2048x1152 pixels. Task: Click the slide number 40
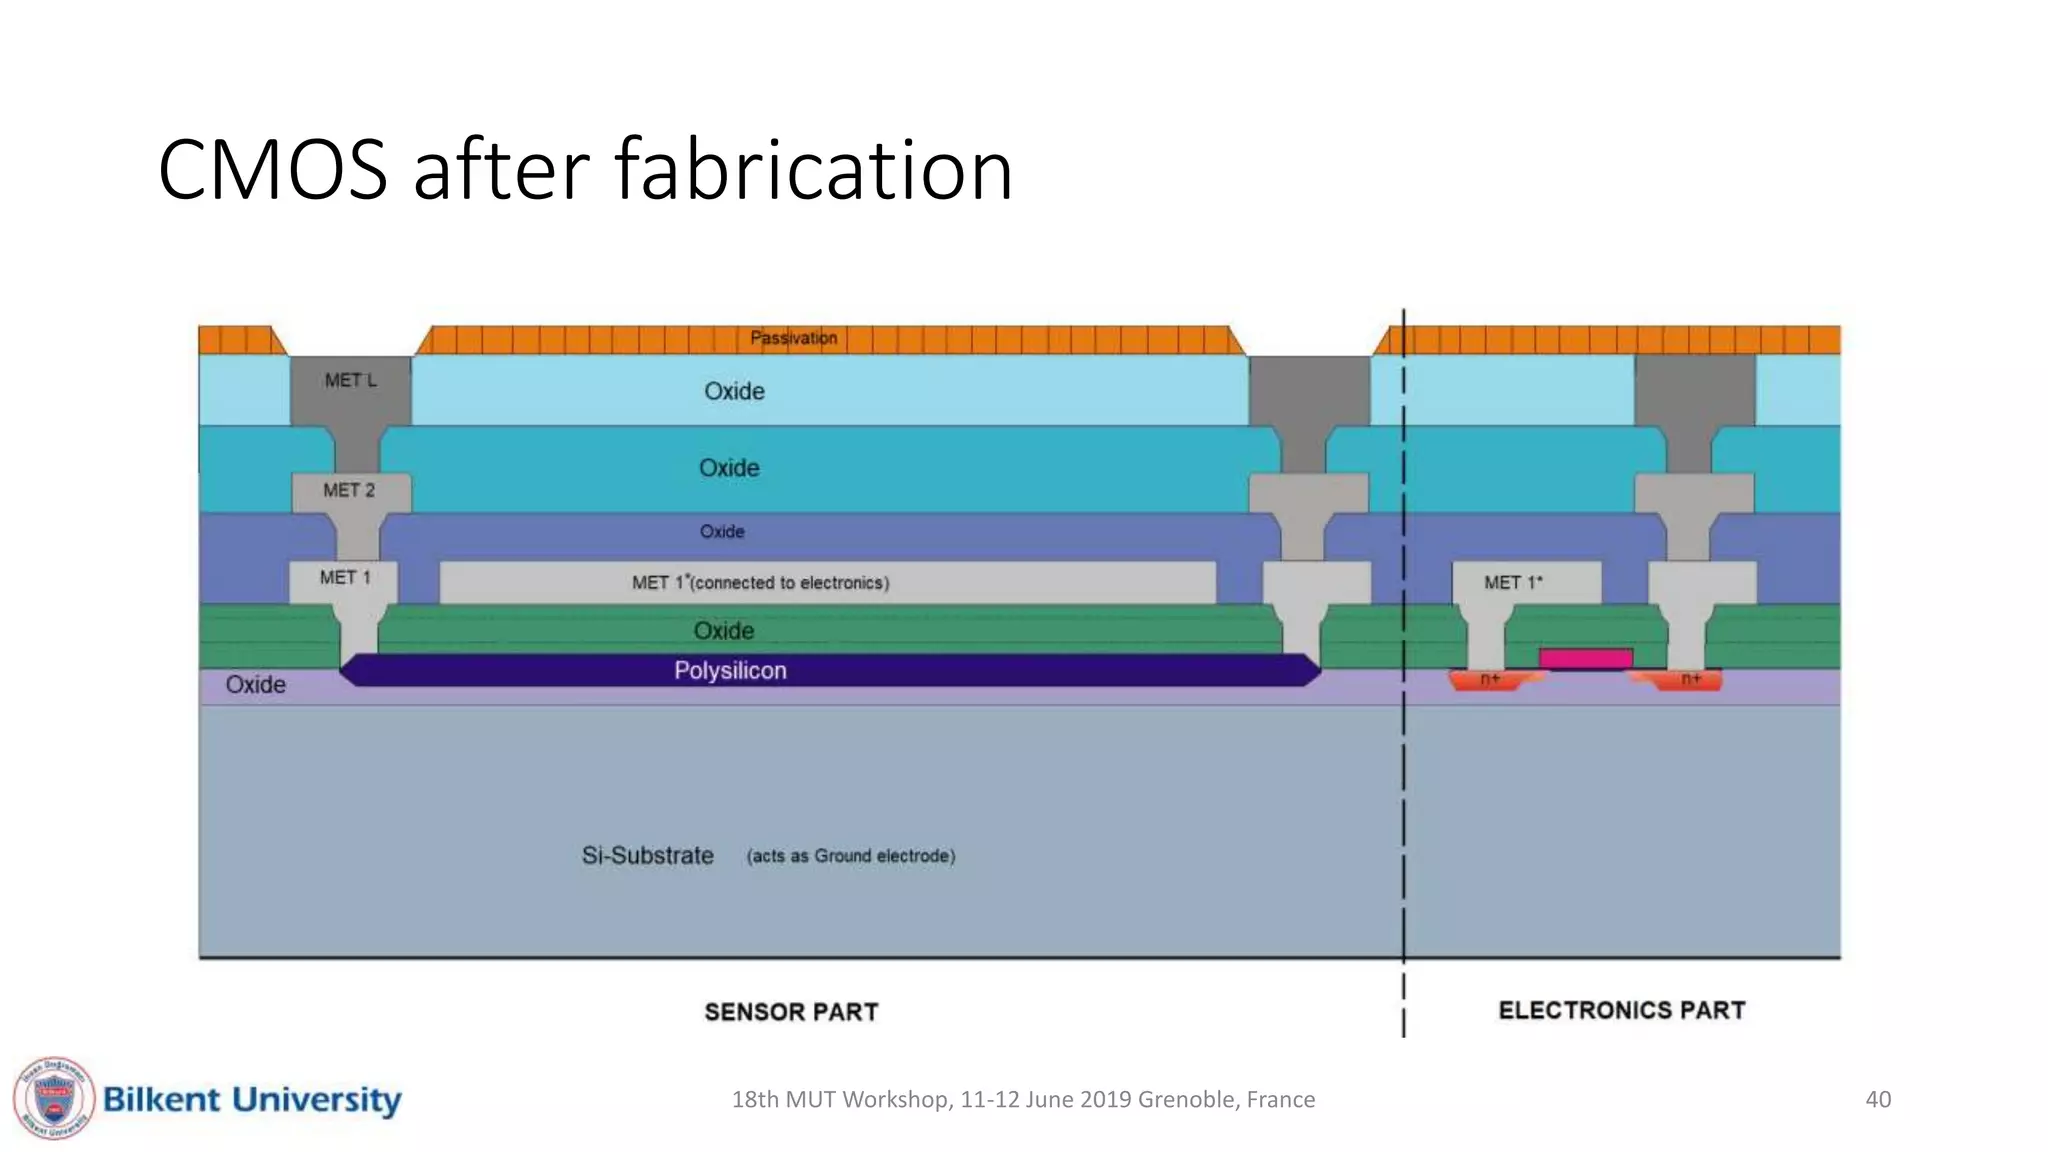click(x=1878, y=1099)
